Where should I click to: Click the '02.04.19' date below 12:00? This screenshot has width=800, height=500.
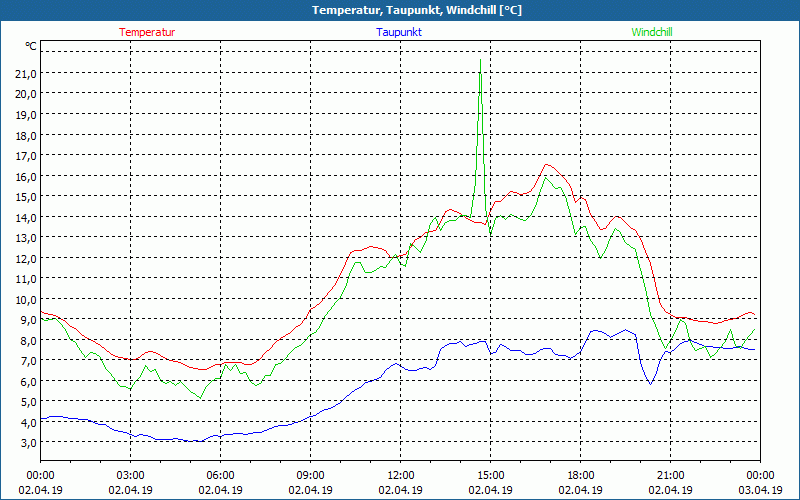(401, 490)
